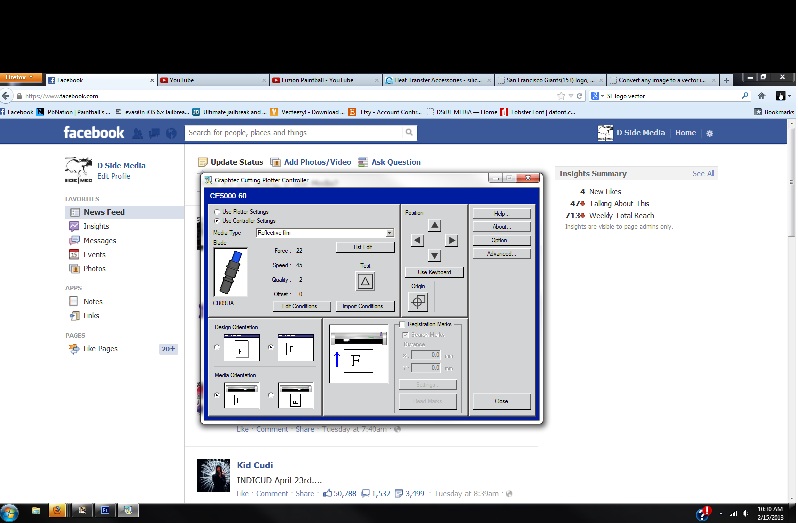Viewport: 798px width, 524px height.
Task: Click the Import Conditions button
Action: pyautogui.click(x=365, y=306)
